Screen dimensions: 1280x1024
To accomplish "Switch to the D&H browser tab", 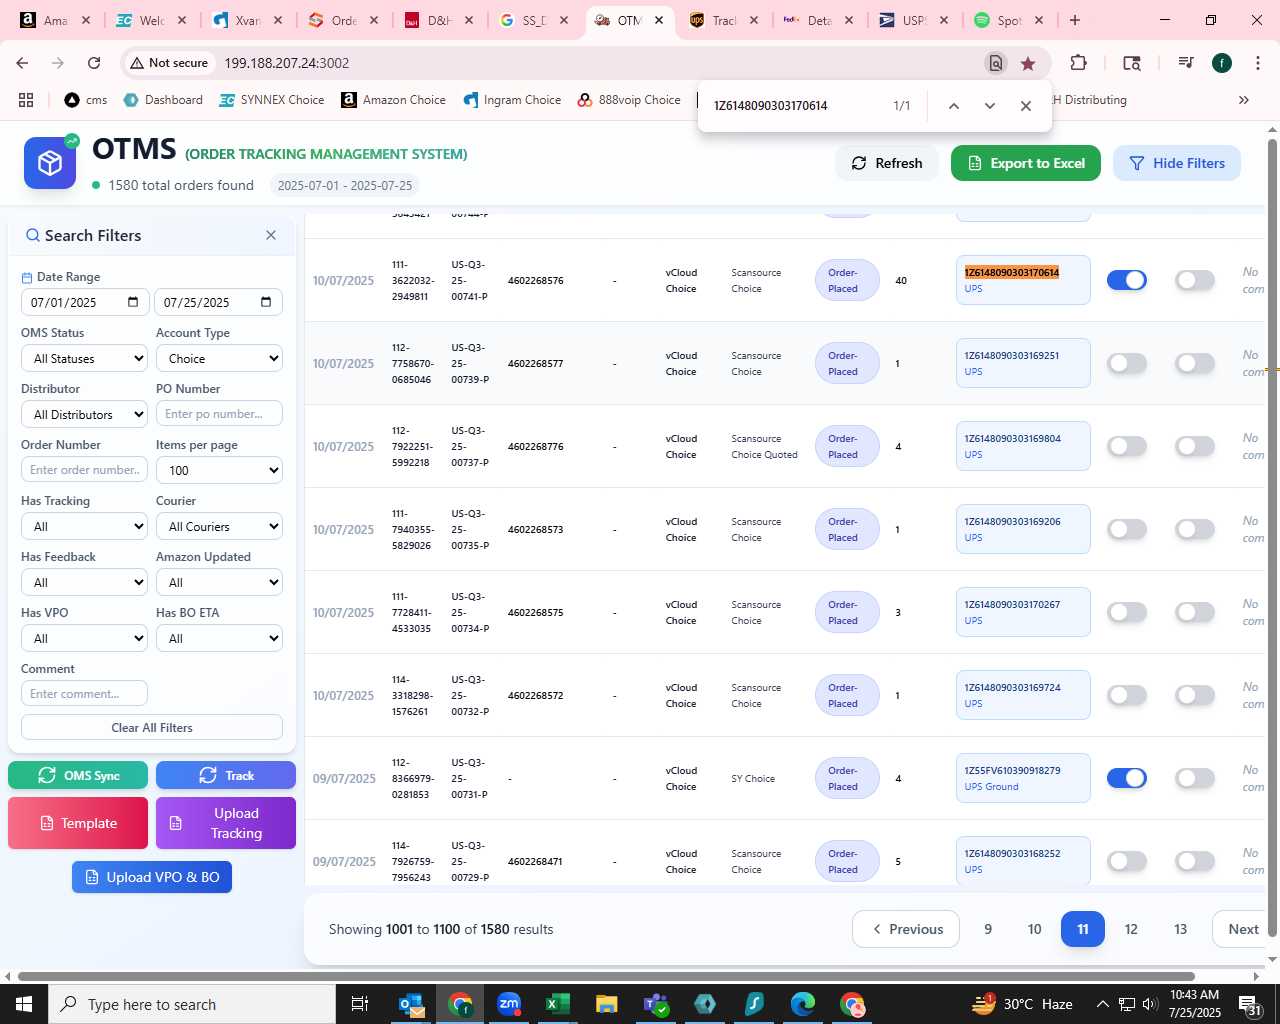I will 428,20.
